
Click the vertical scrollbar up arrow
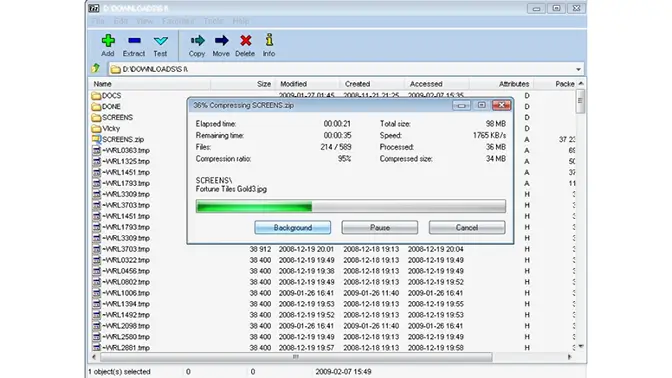[x=581, y=84]
